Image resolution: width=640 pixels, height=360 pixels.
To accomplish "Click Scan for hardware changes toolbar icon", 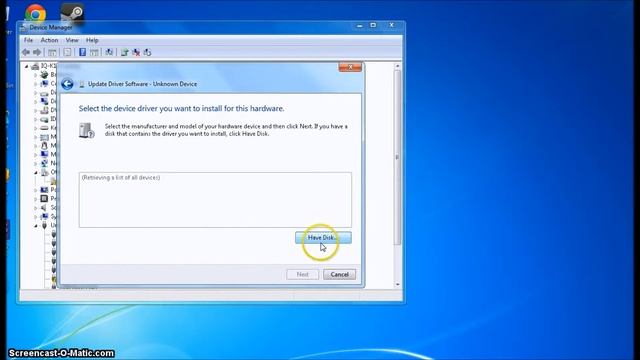I will coord(109,52).
